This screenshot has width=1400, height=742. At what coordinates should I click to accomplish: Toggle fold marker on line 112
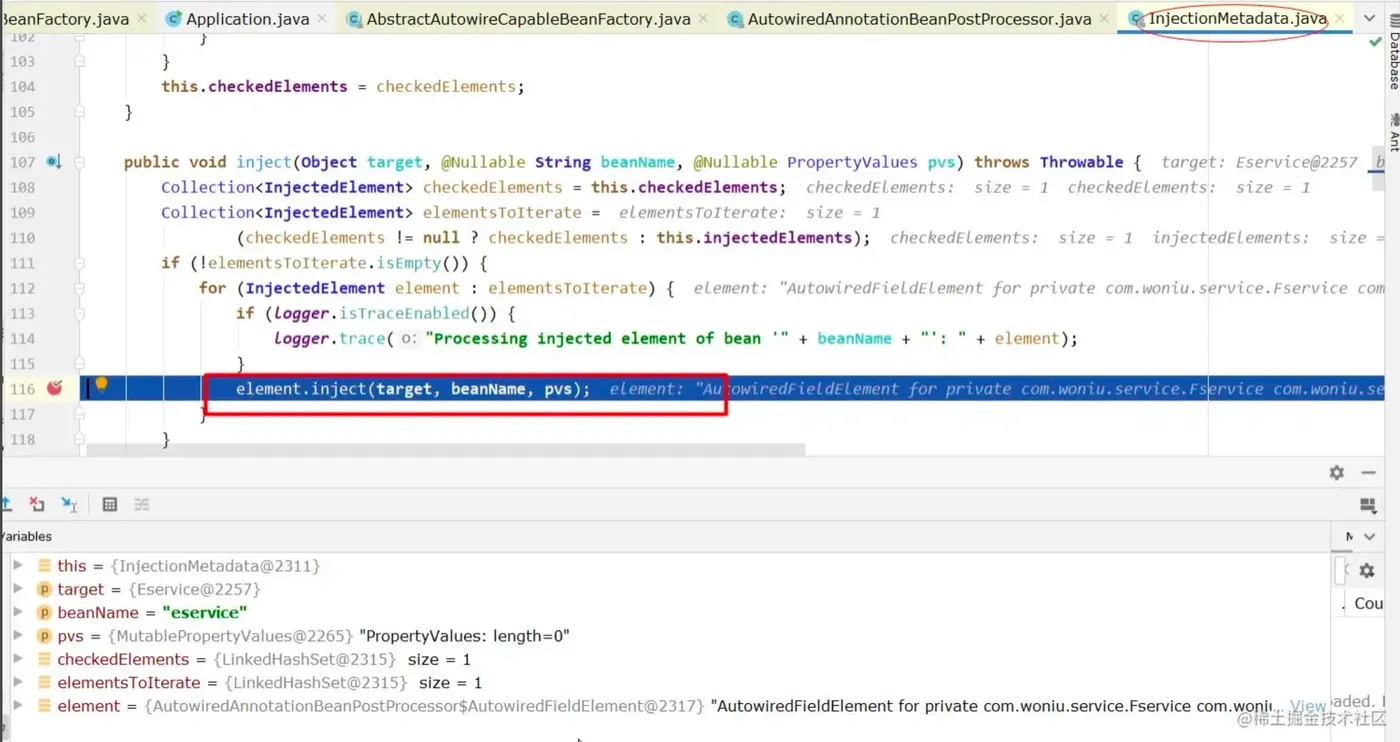tap(79, 288)
